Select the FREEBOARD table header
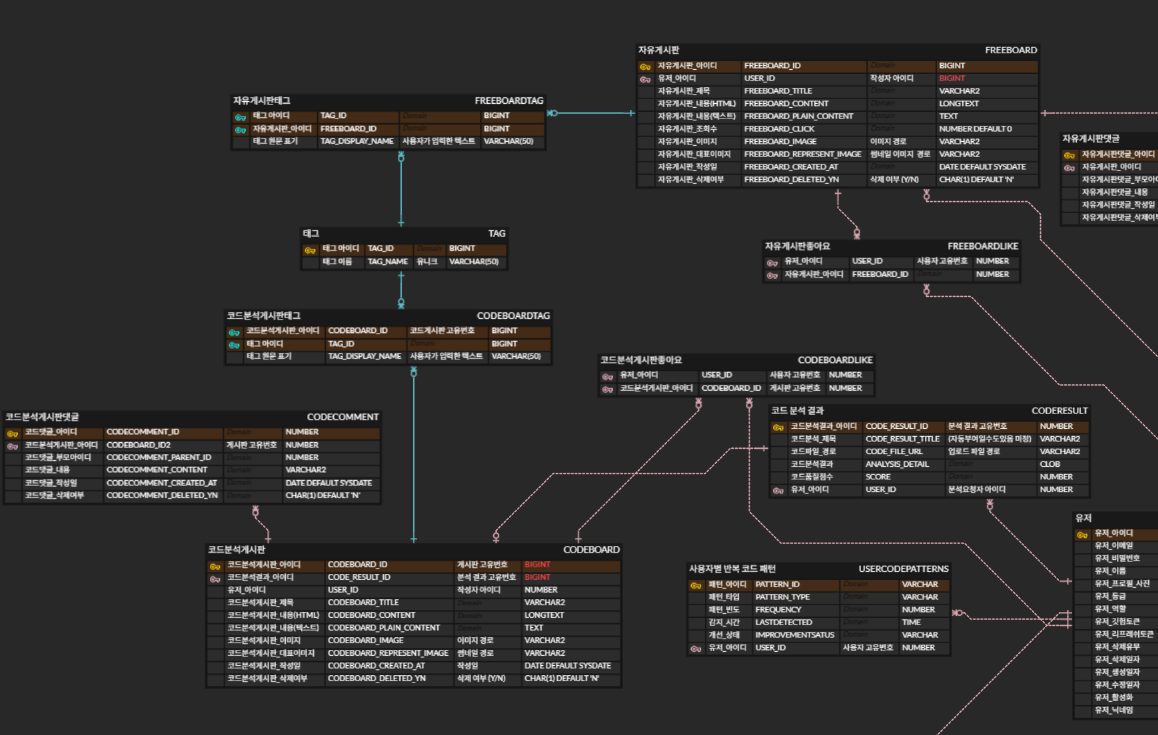The image size is (1158, 735). pos(837,50)
